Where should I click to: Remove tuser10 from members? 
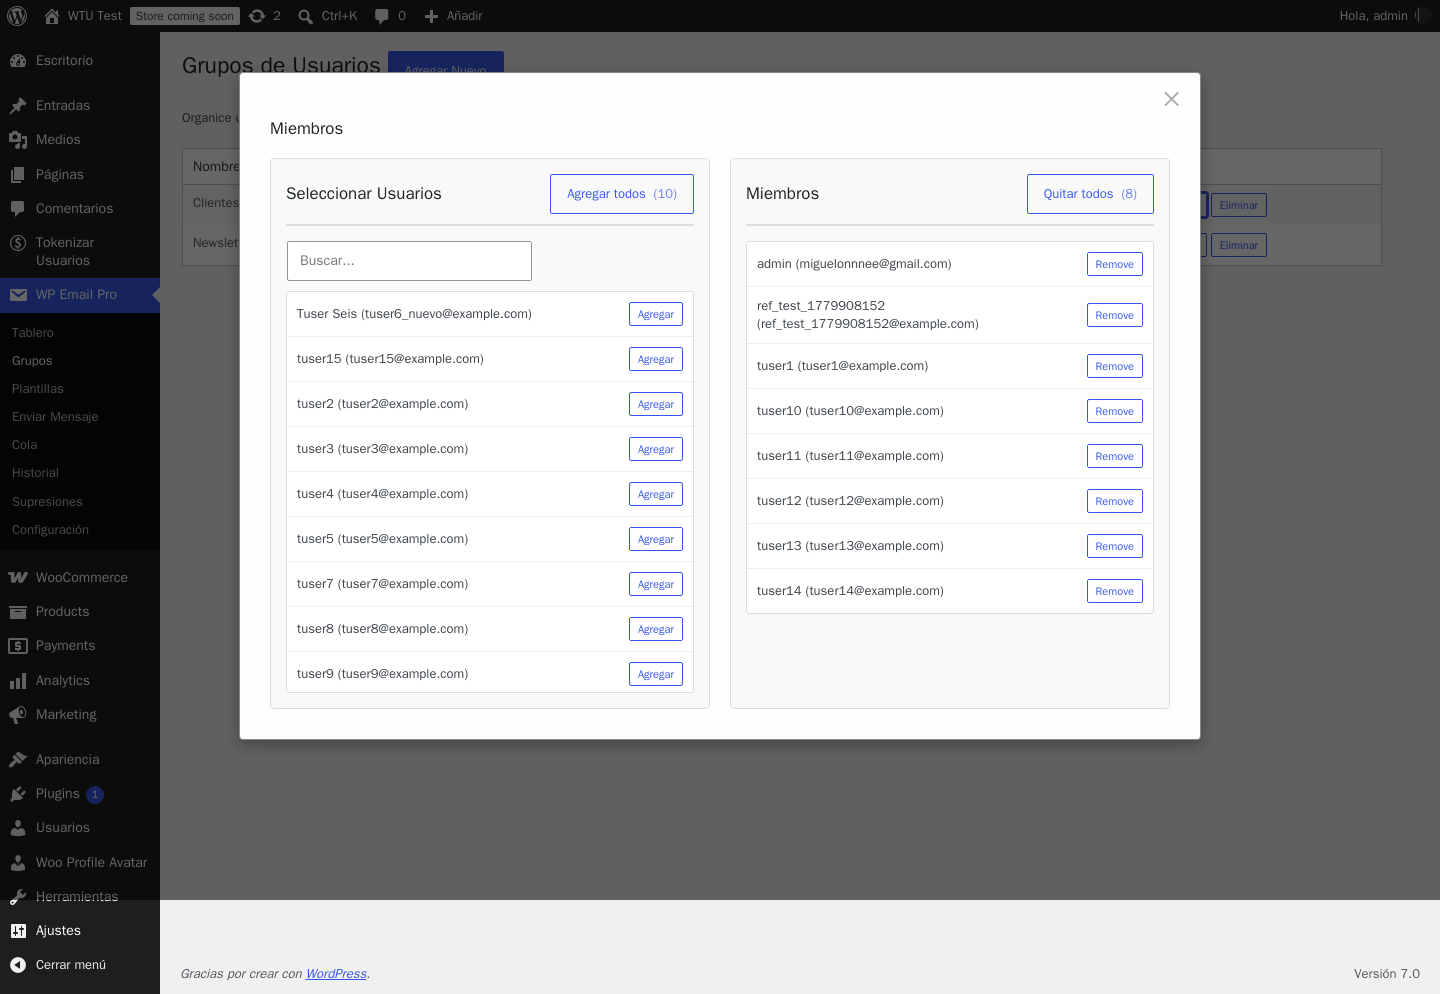[1115, 411]
